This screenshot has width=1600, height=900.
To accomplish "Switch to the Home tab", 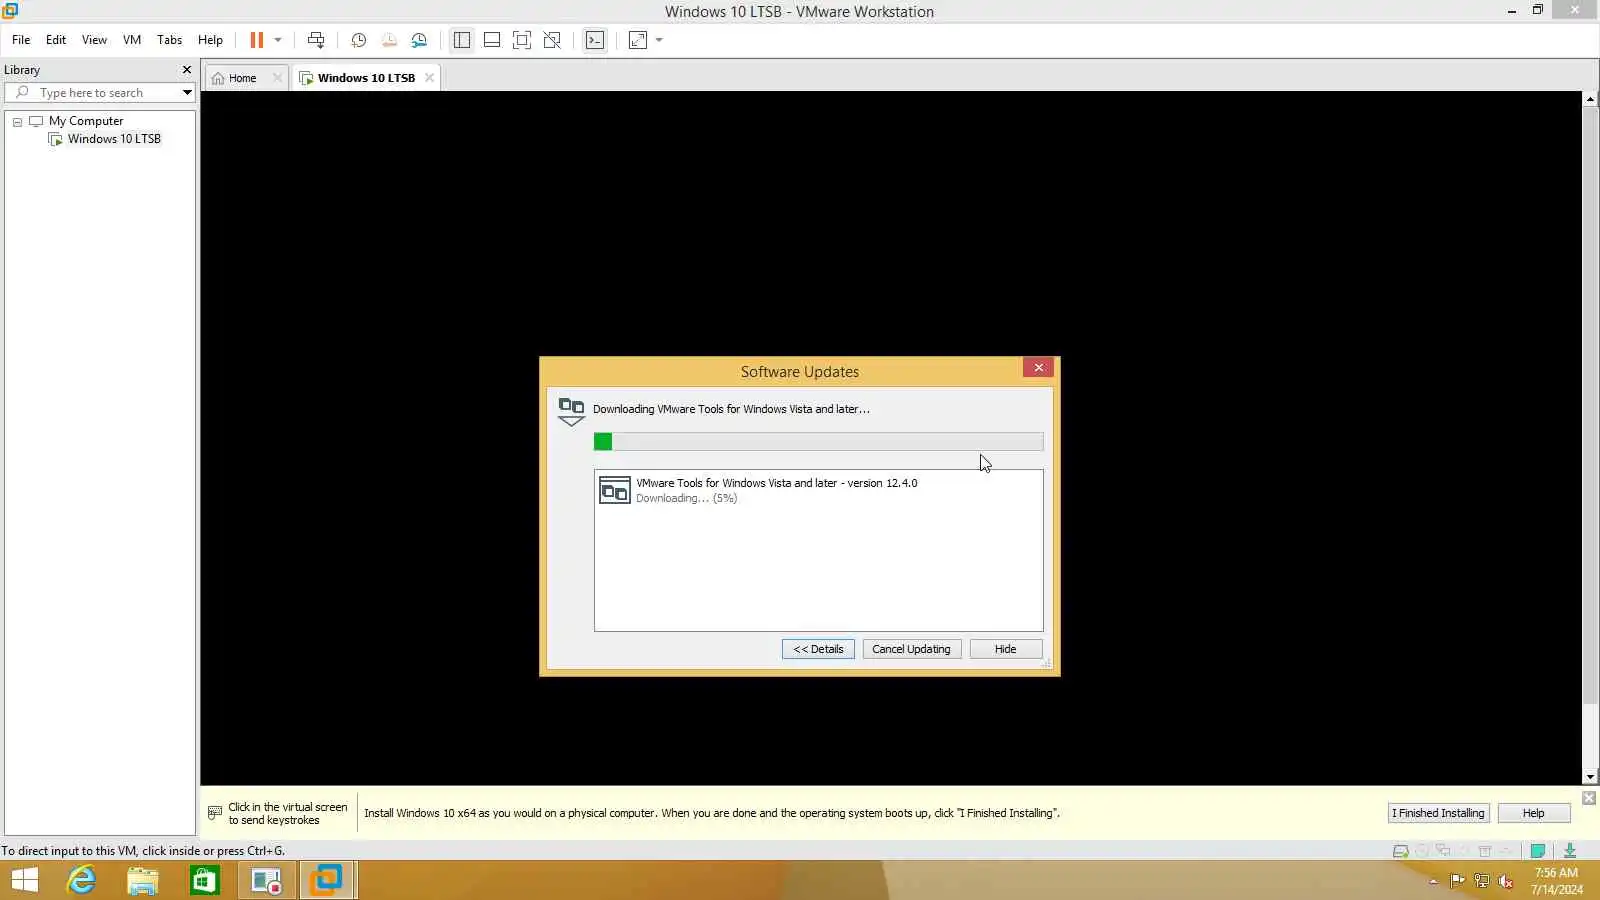I will tap(242, 78).
